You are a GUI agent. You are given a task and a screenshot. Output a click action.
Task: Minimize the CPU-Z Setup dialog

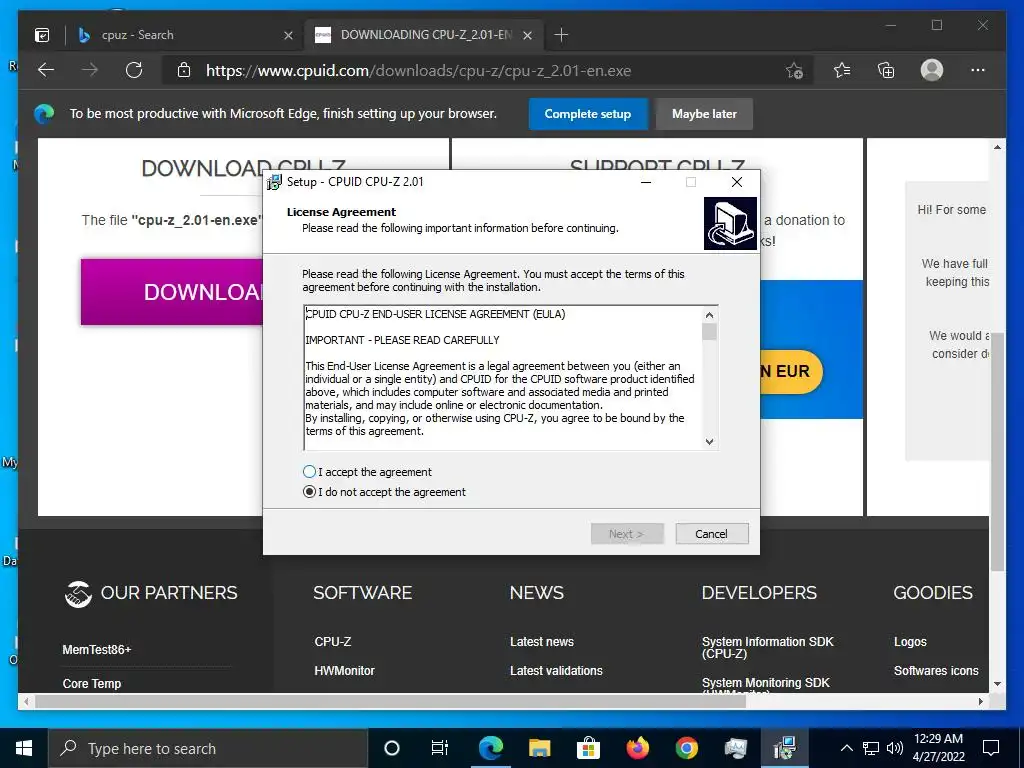pyautogui.click(x=646, y=182)
